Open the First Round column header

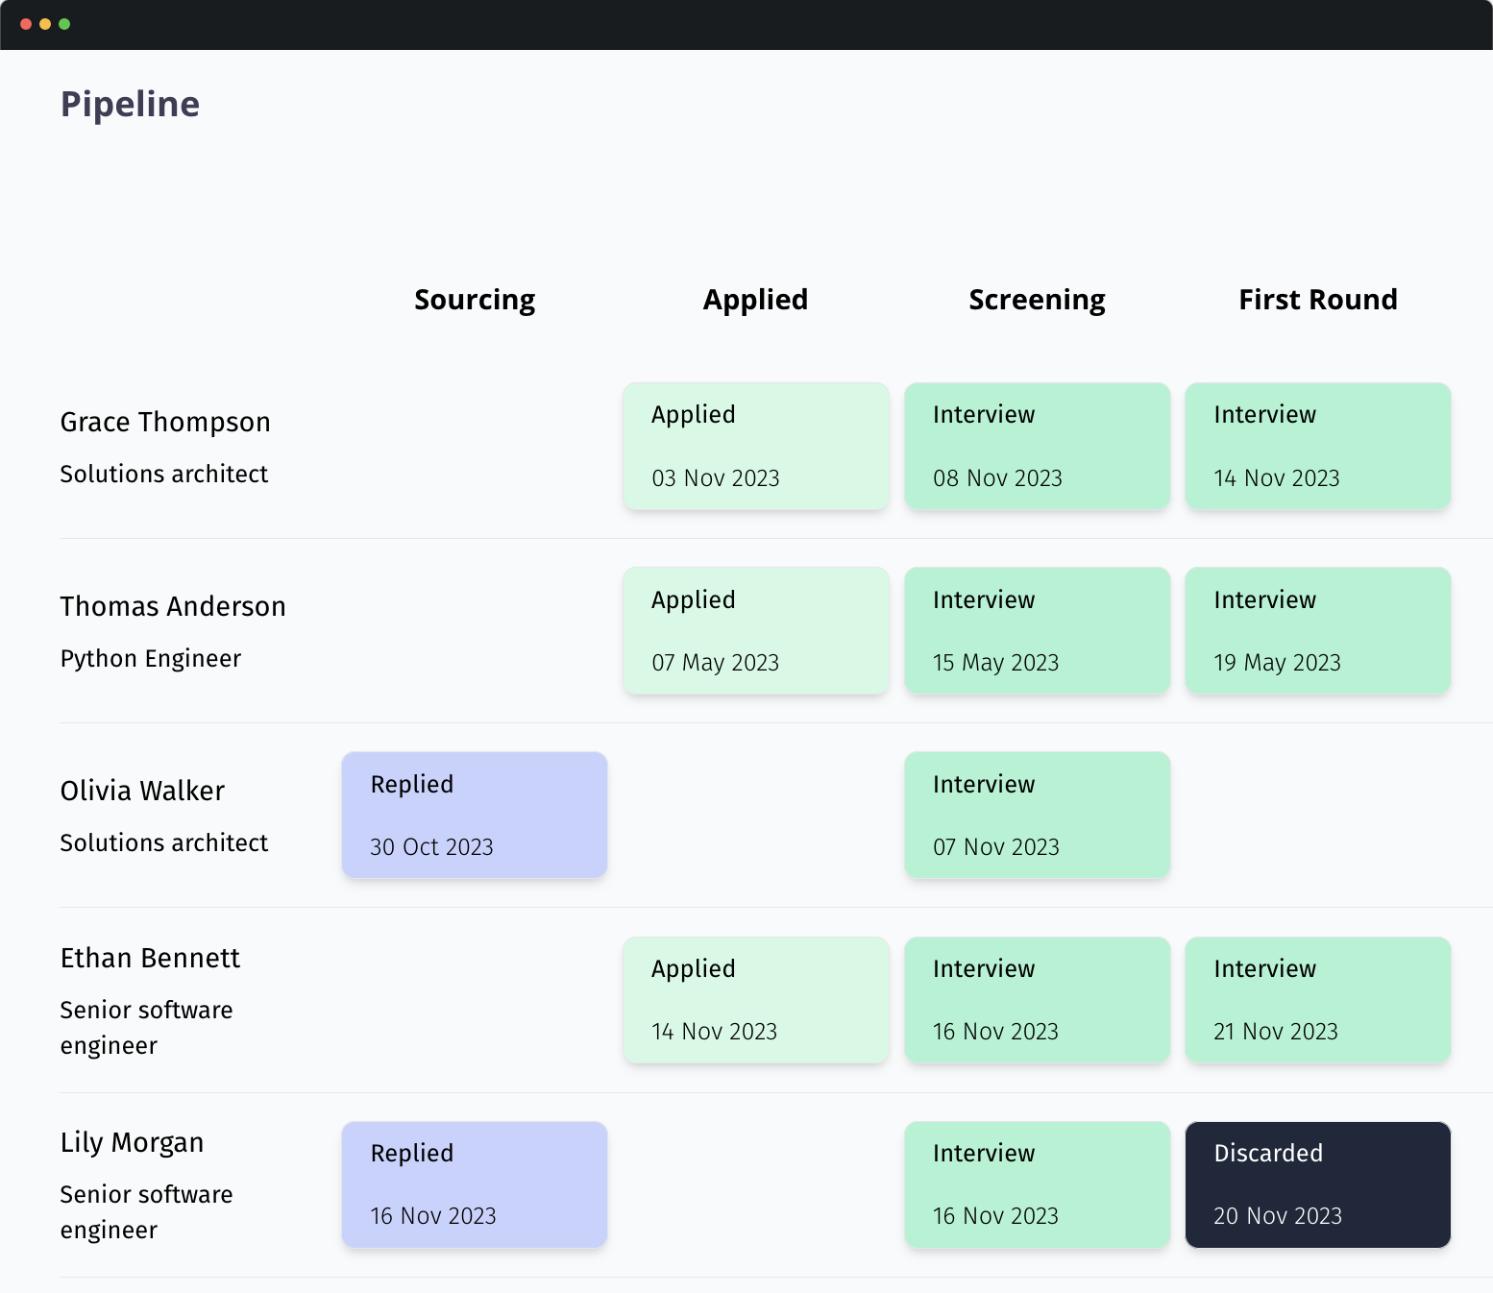(1317, 299)
